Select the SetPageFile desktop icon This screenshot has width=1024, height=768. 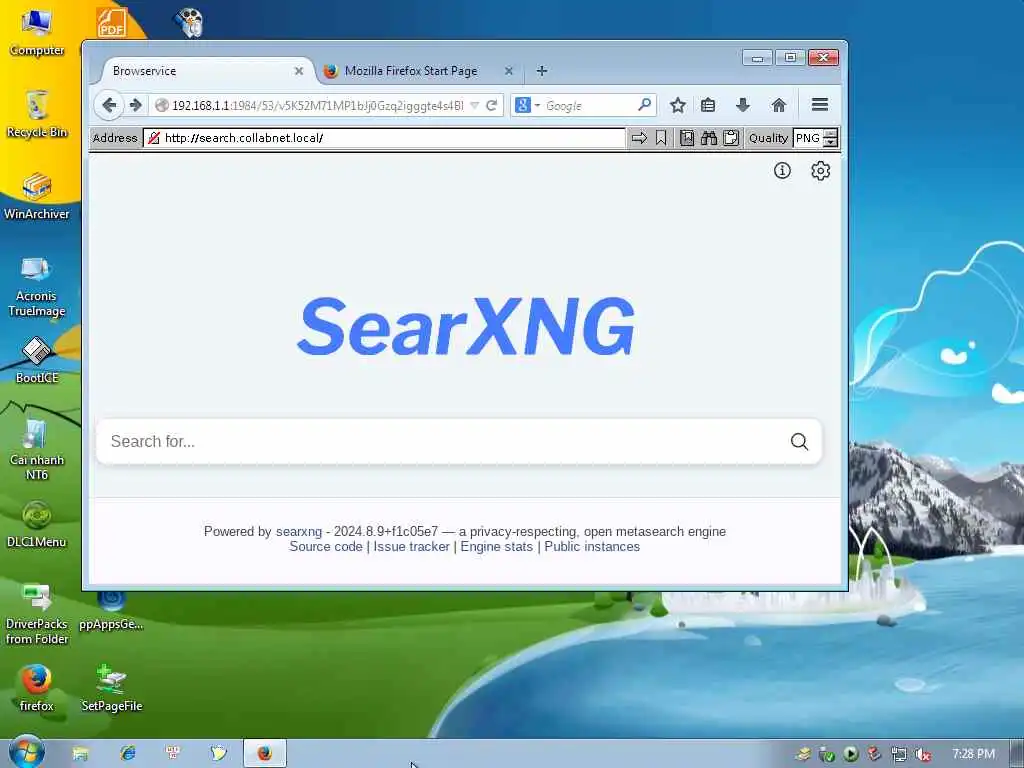[x=112, y=688]
